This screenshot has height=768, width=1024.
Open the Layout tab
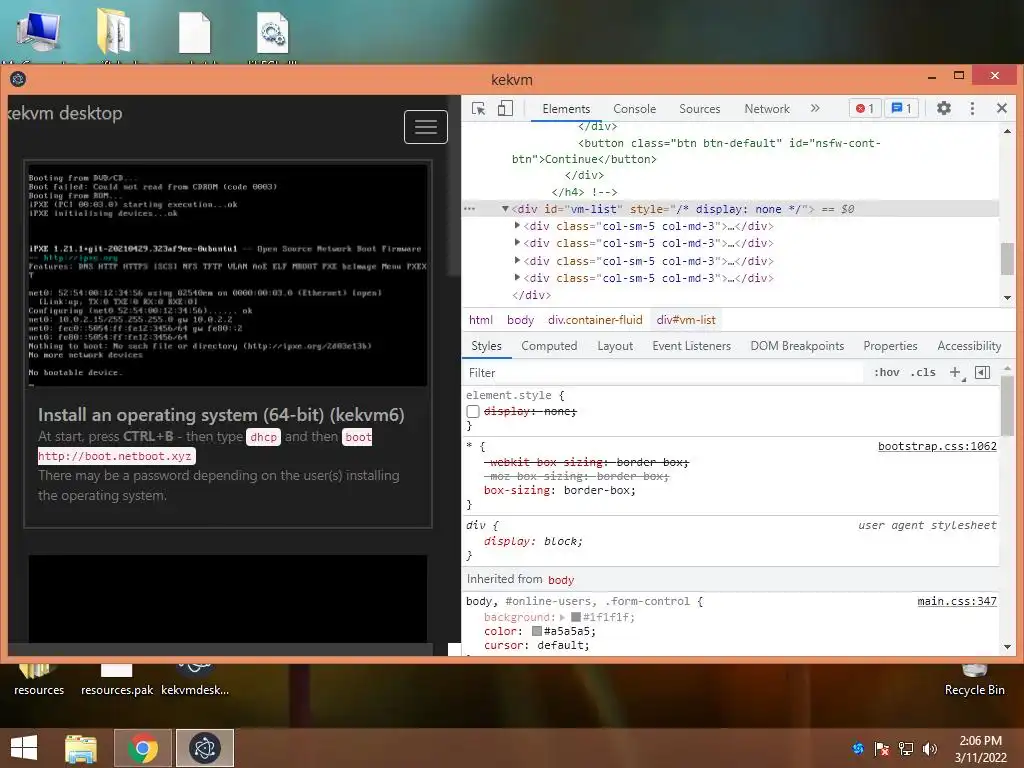click(615, 346)
